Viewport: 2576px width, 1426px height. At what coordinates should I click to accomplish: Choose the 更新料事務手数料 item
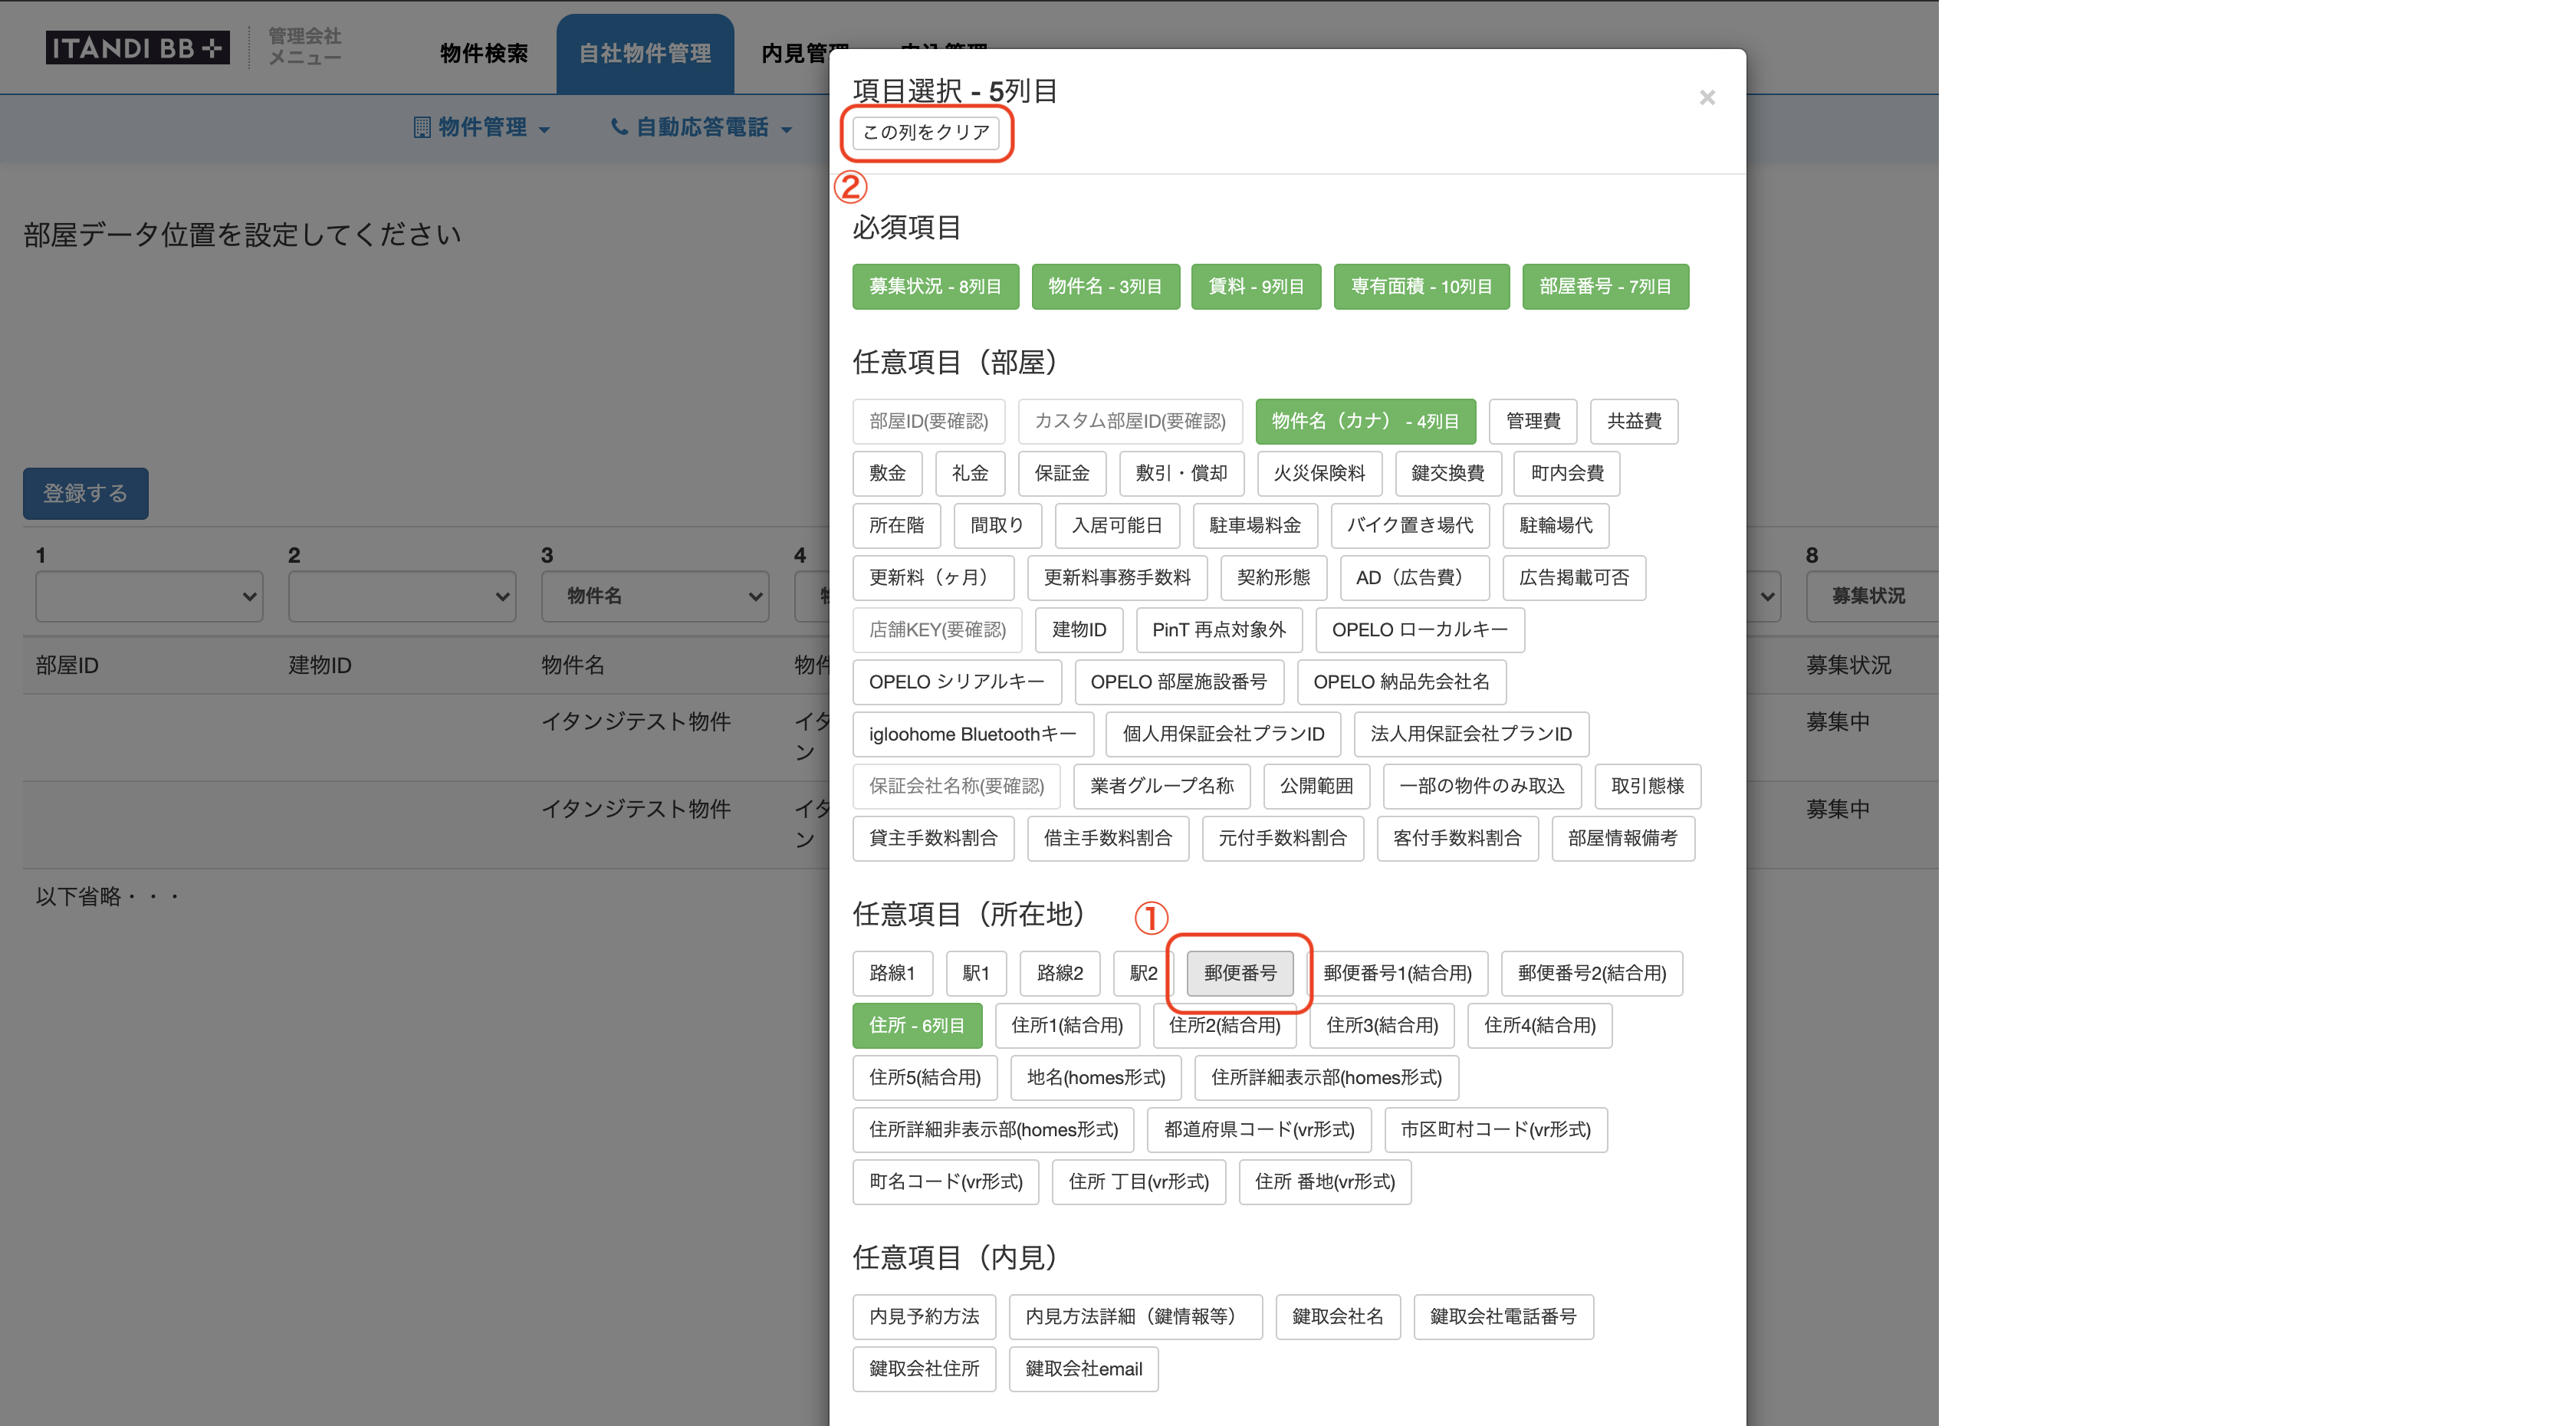tap(1117, 577)
